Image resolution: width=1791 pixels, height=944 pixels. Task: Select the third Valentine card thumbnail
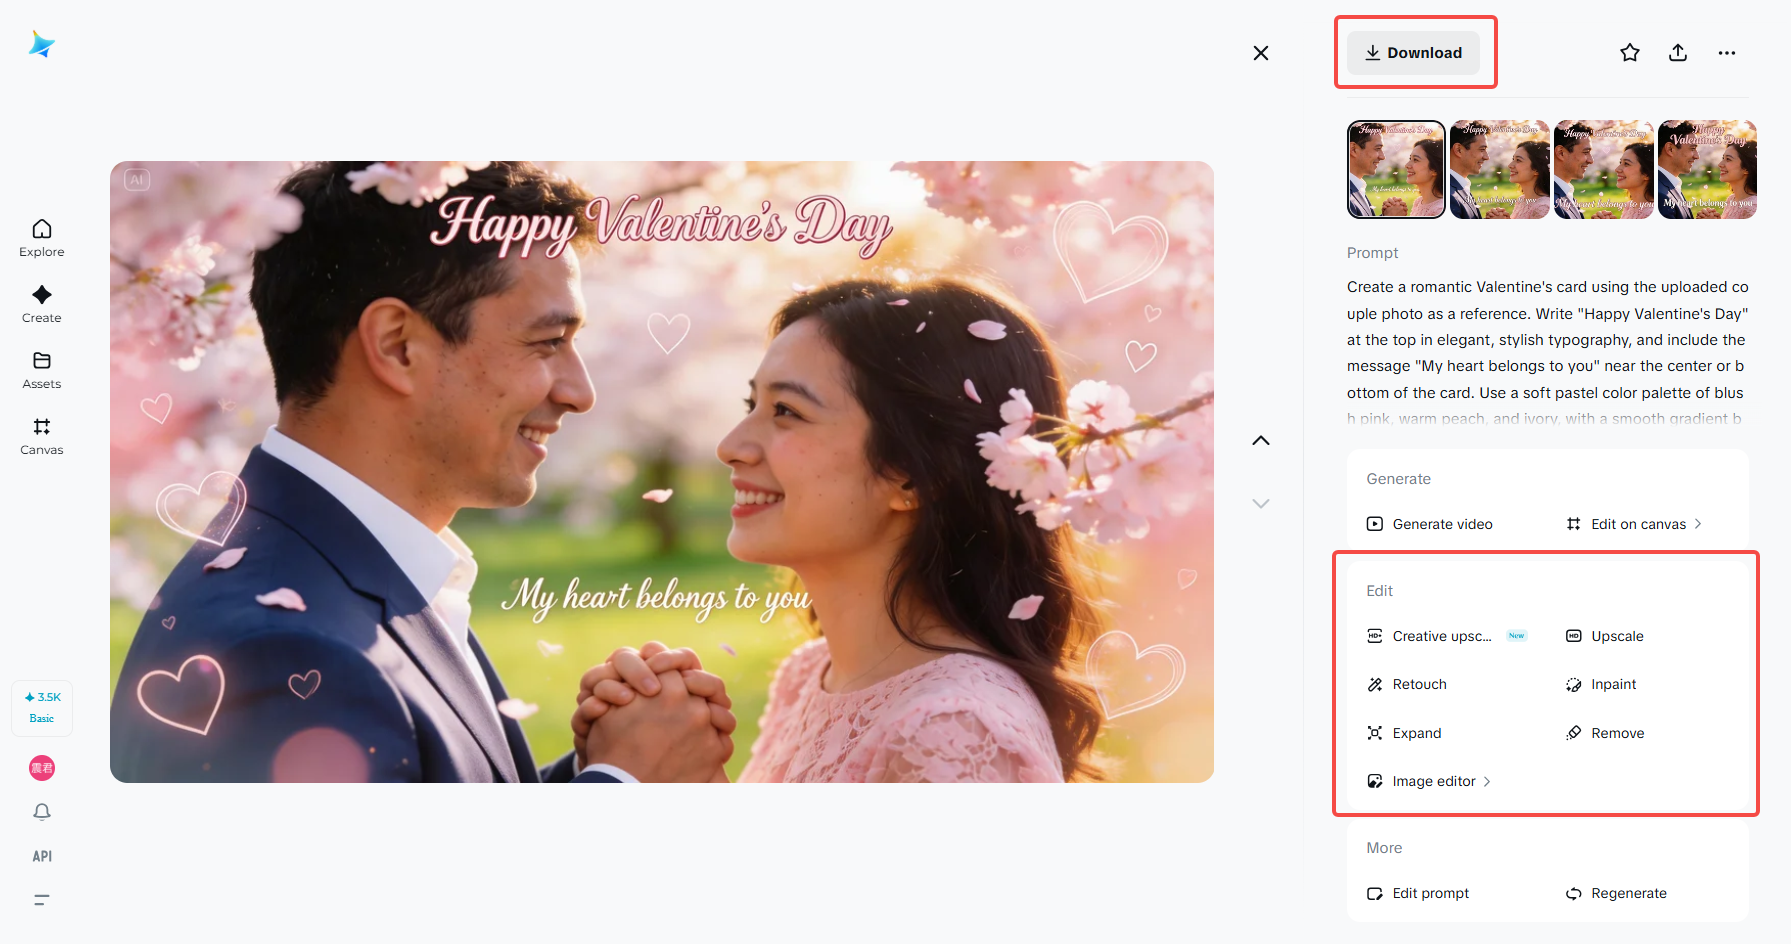point(1604,169)
